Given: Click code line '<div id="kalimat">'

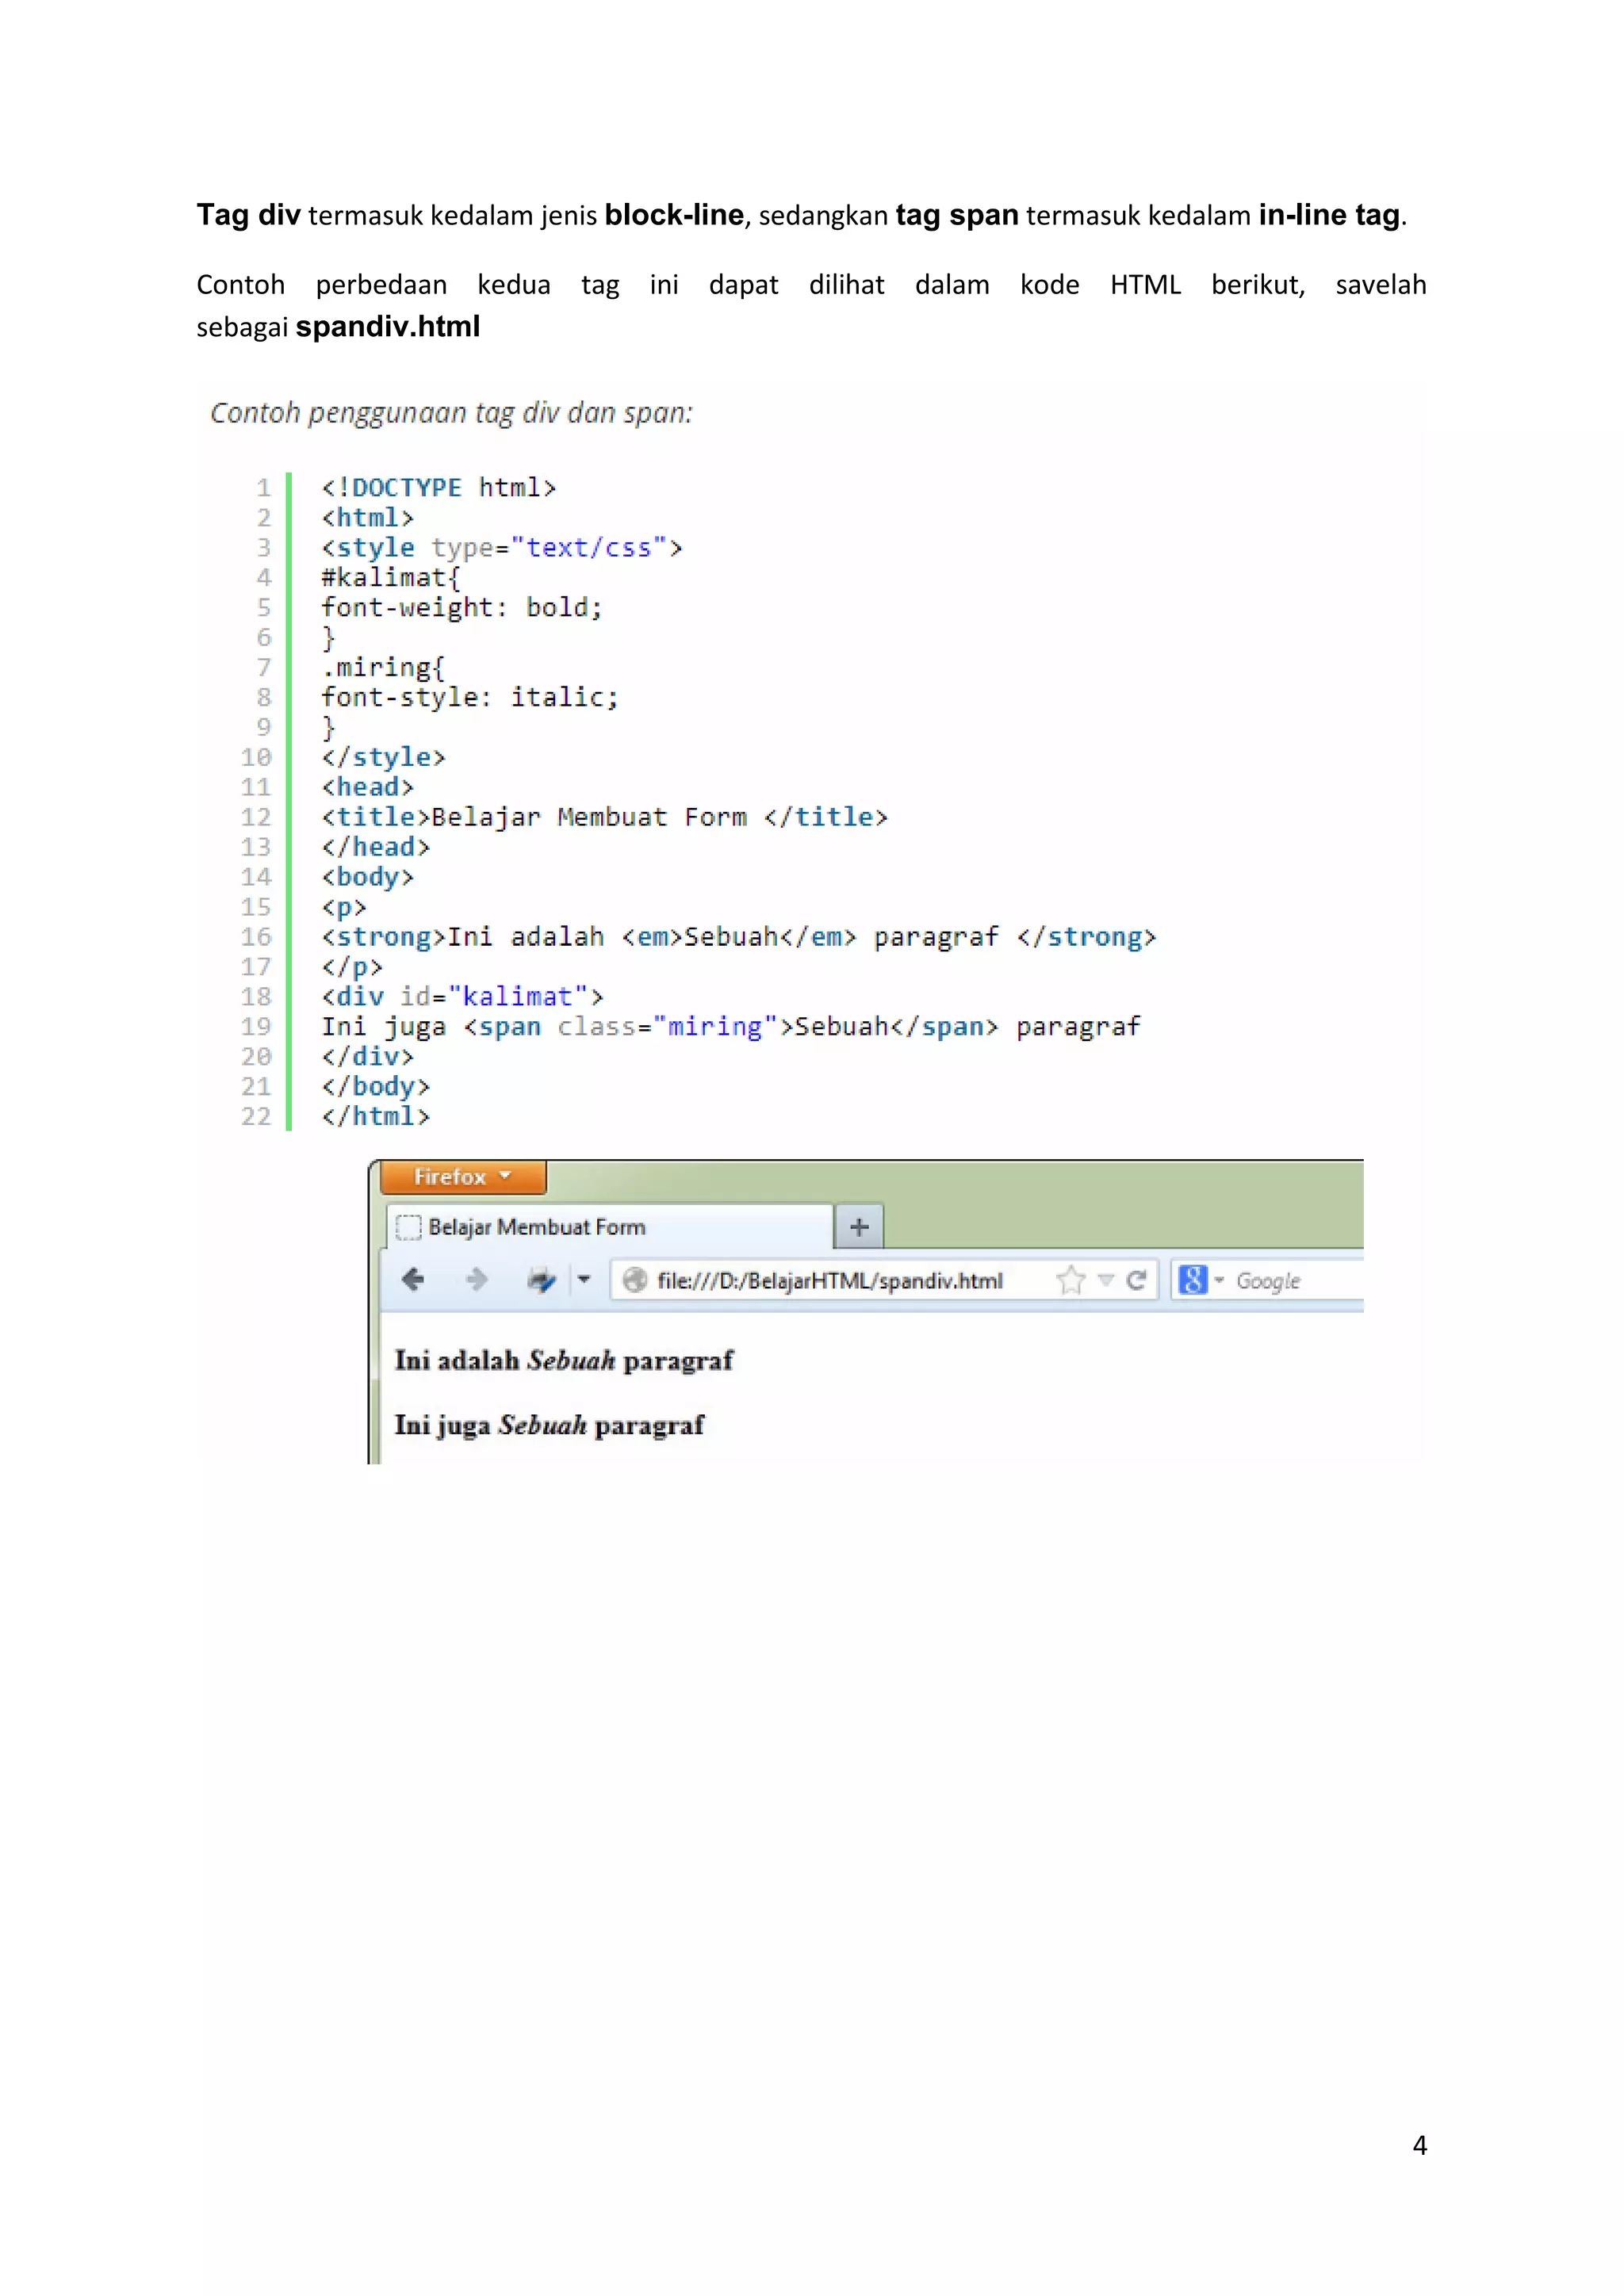Looking at the screenshot, I should [x=462, y=997].
